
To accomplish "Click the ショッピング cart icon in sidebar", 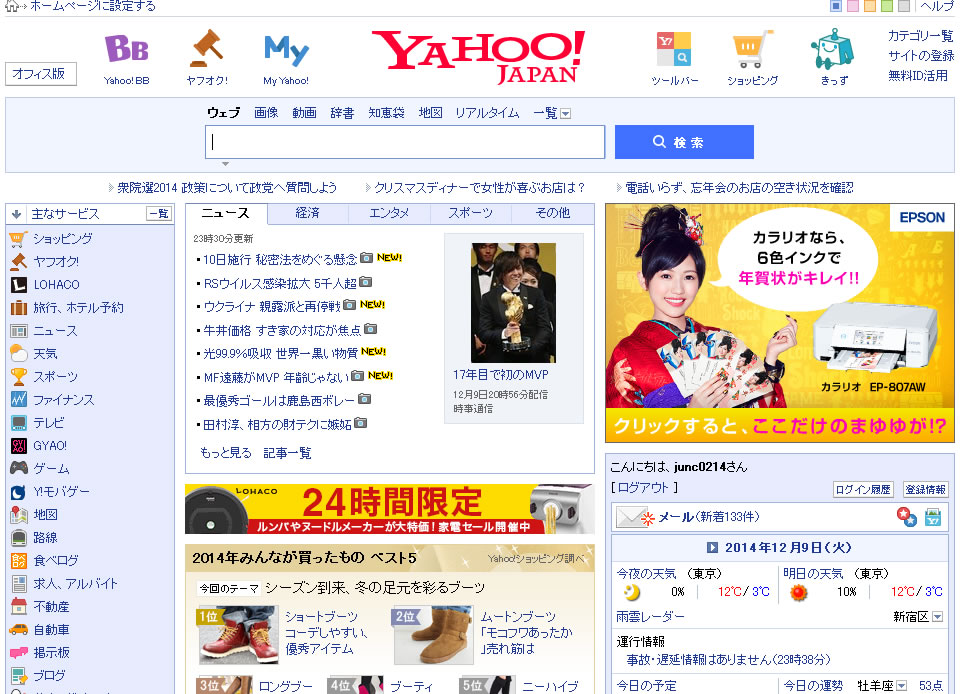I will (x=19, y=239).
